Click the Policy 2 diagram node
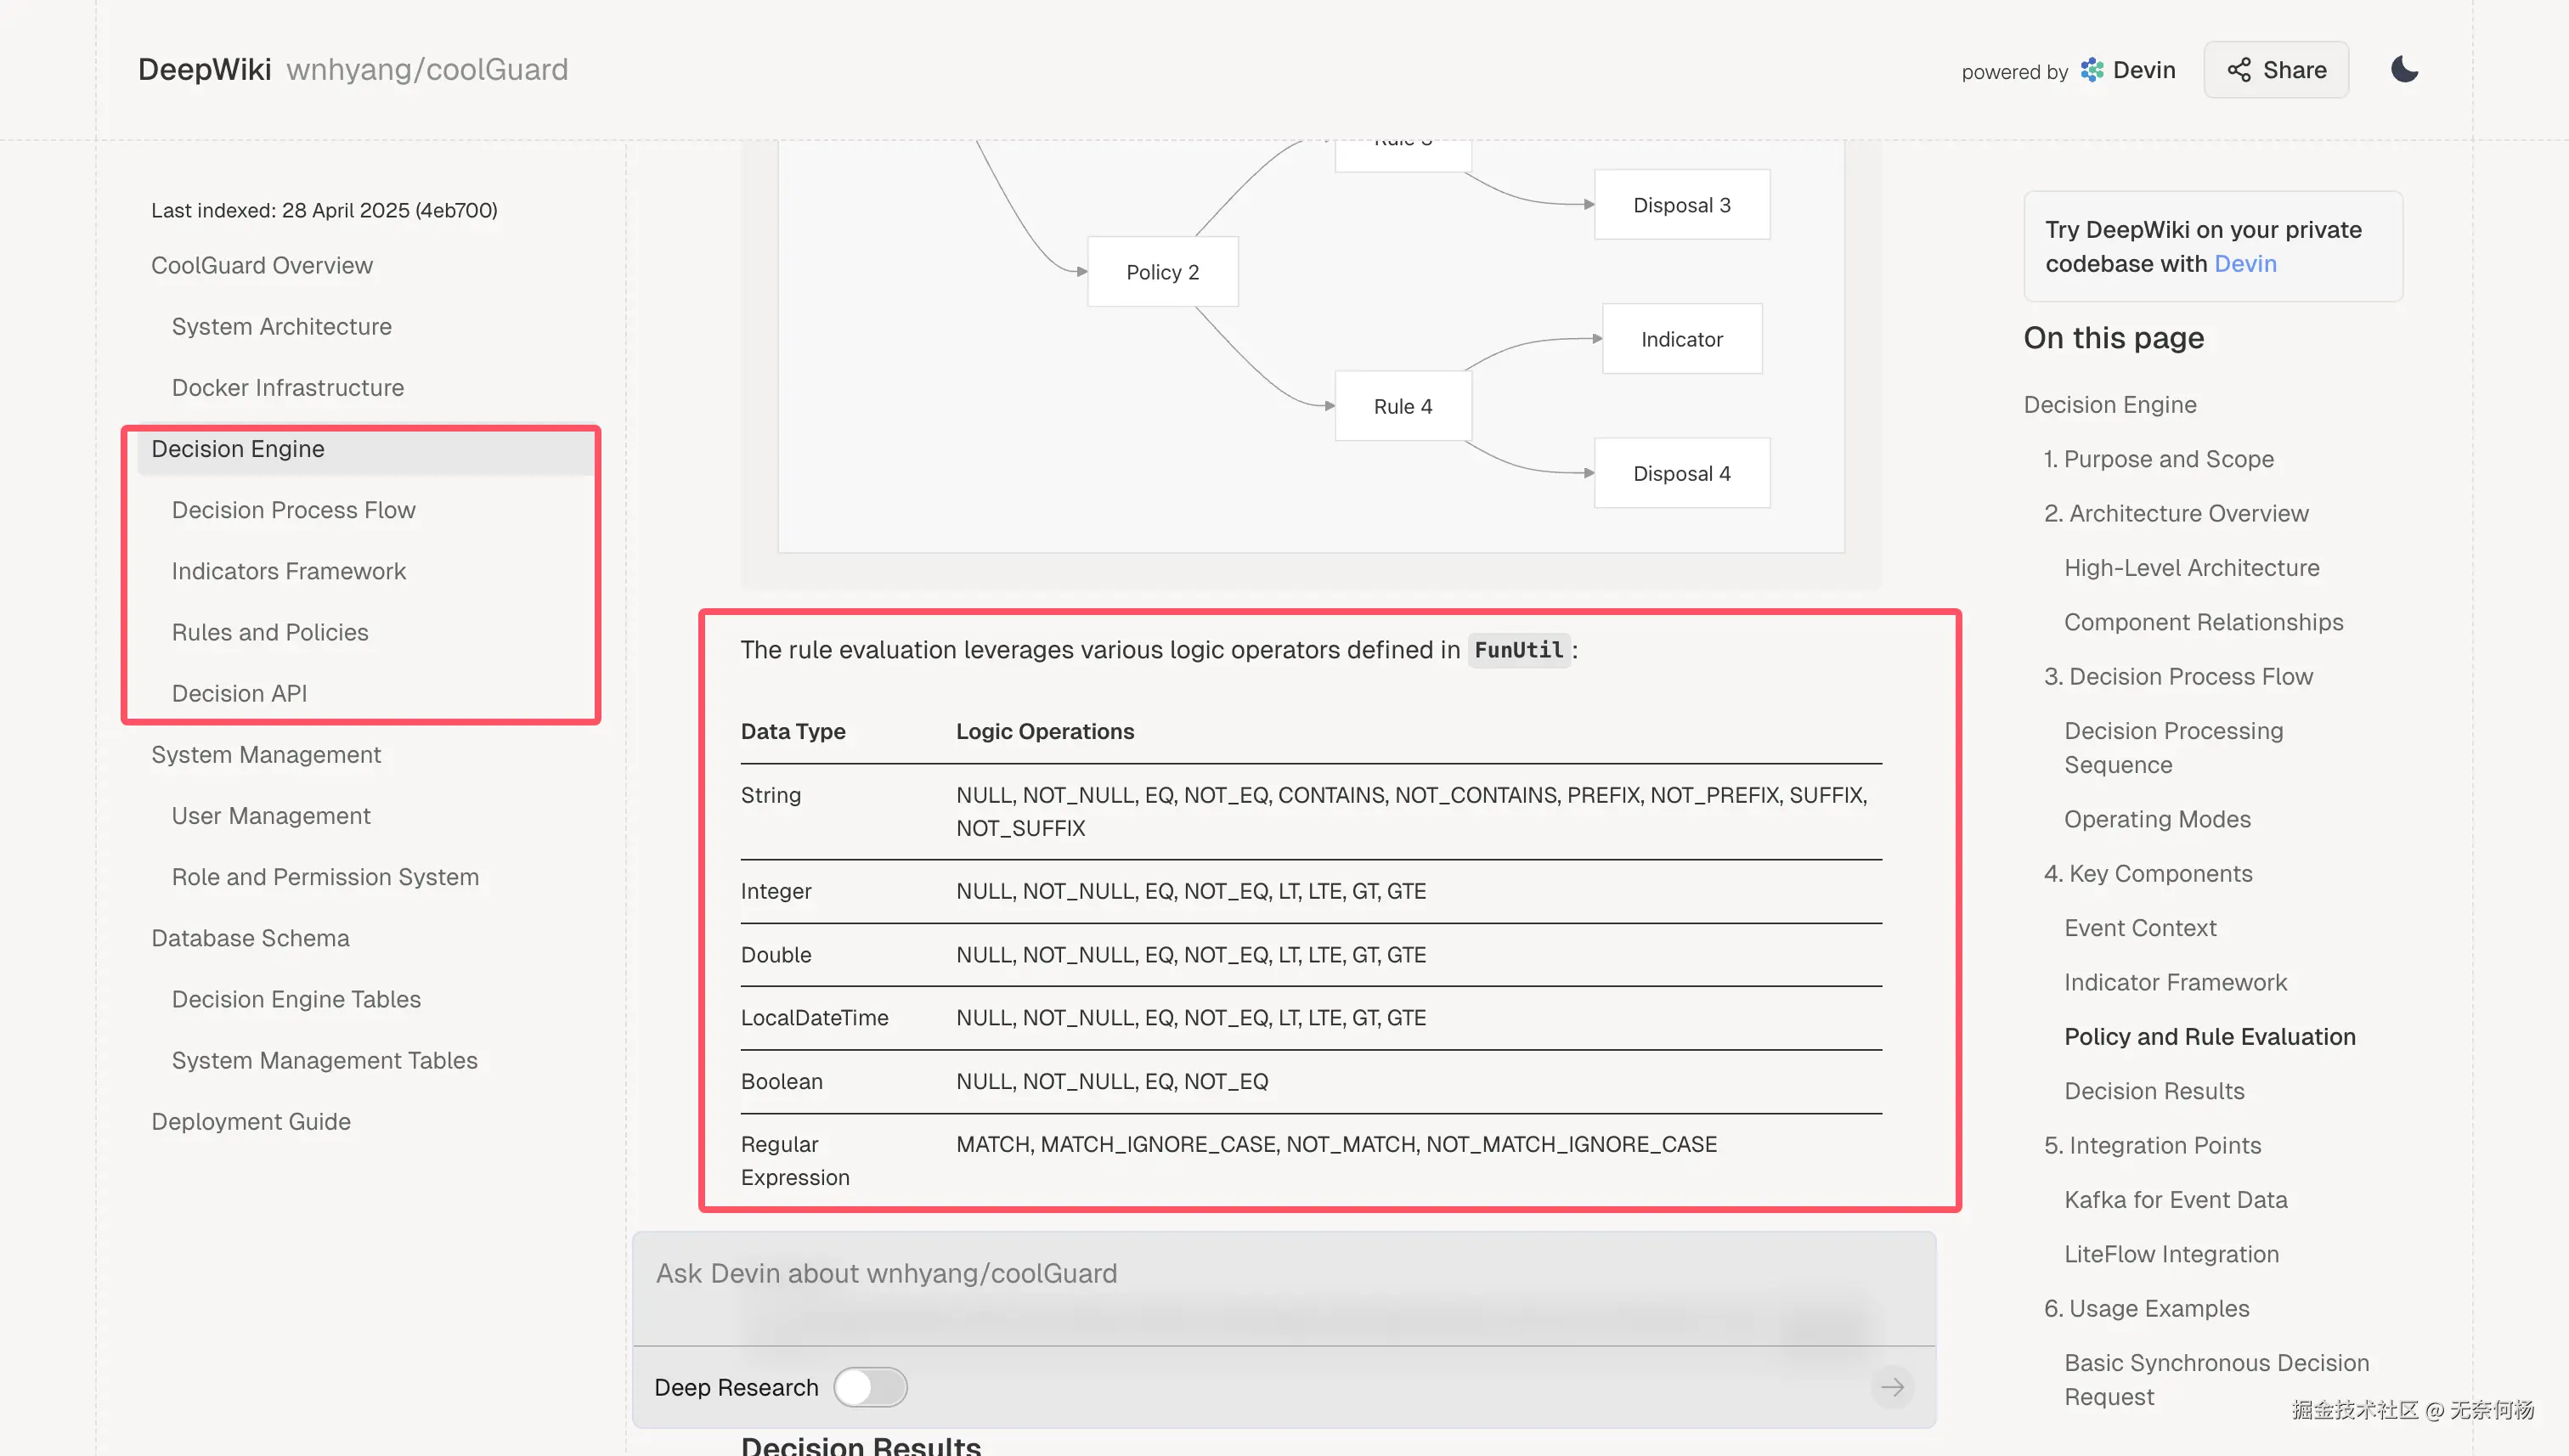Screen dimensions: 2569x1456 pos(1162,272)
